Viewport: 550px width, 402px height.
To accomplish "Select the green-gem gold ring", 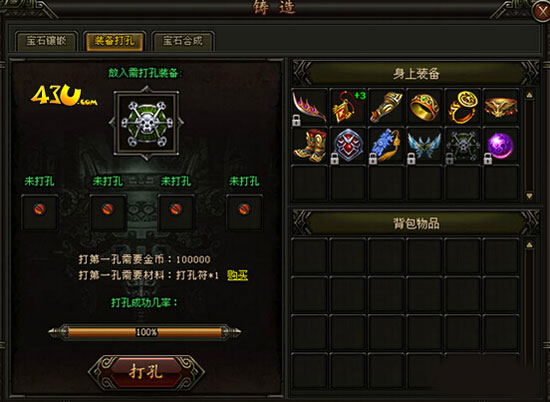I will pyautogui.click(x=424, y=107).
